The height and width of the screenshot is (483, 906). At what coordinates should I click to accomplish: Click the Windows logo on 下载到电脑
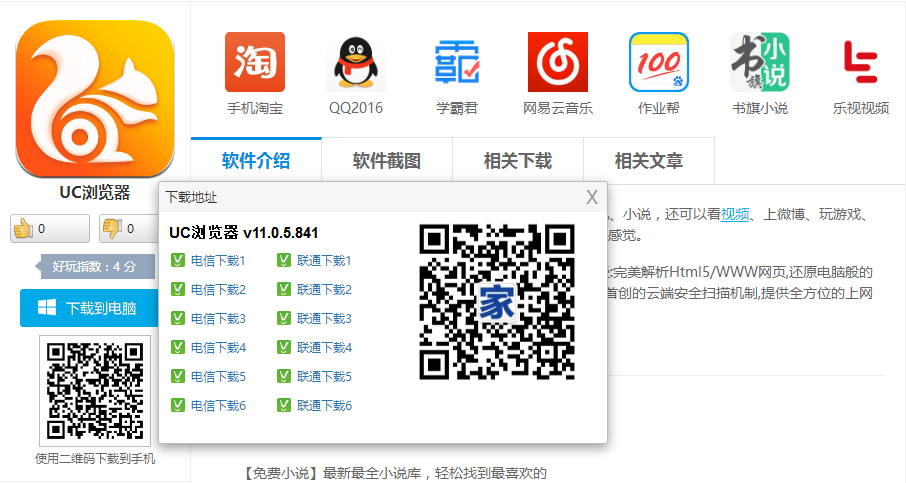(x=47, y=307)
